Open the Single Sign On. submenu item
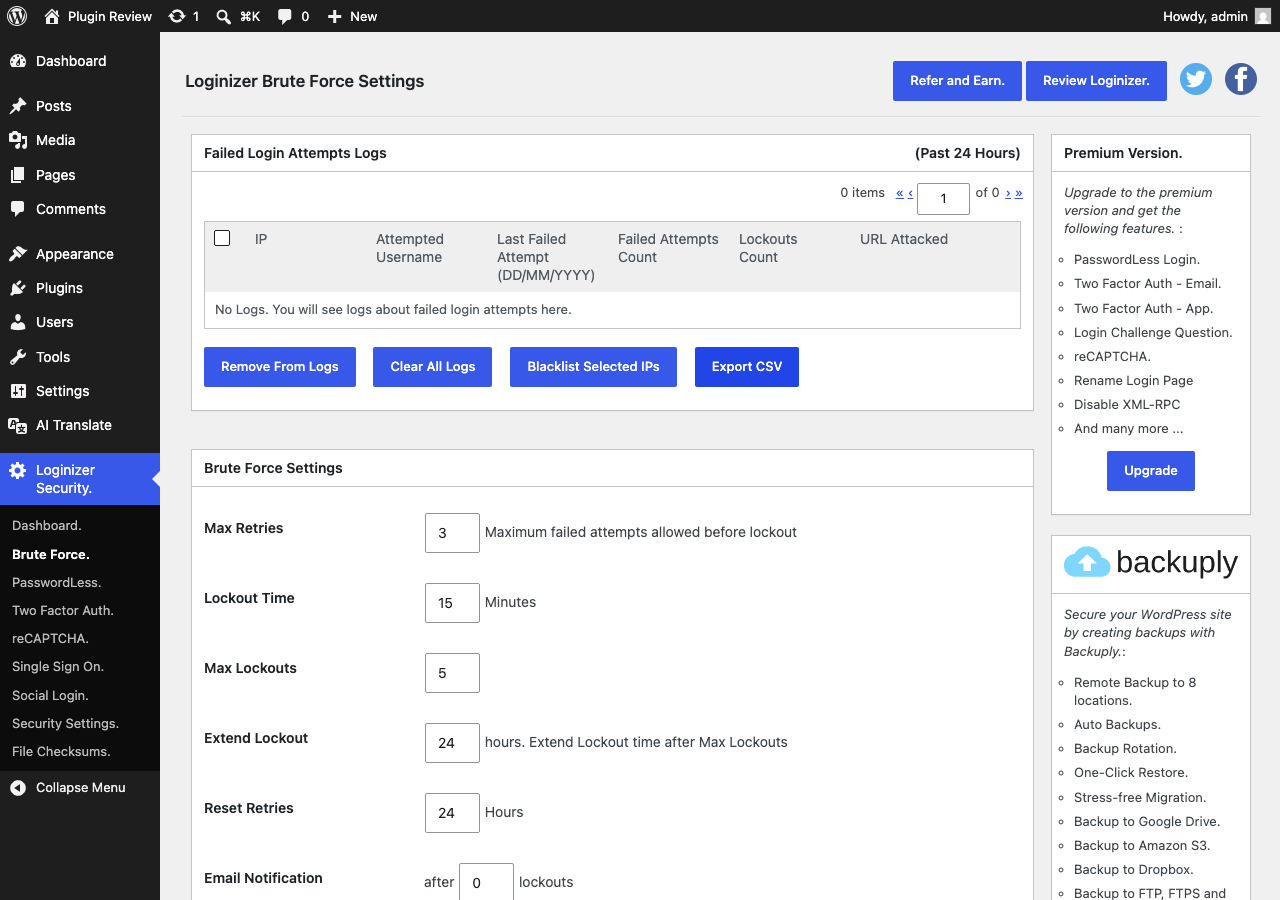The width and height of the screenshot is (1280, 900). (x=80, y=666)
